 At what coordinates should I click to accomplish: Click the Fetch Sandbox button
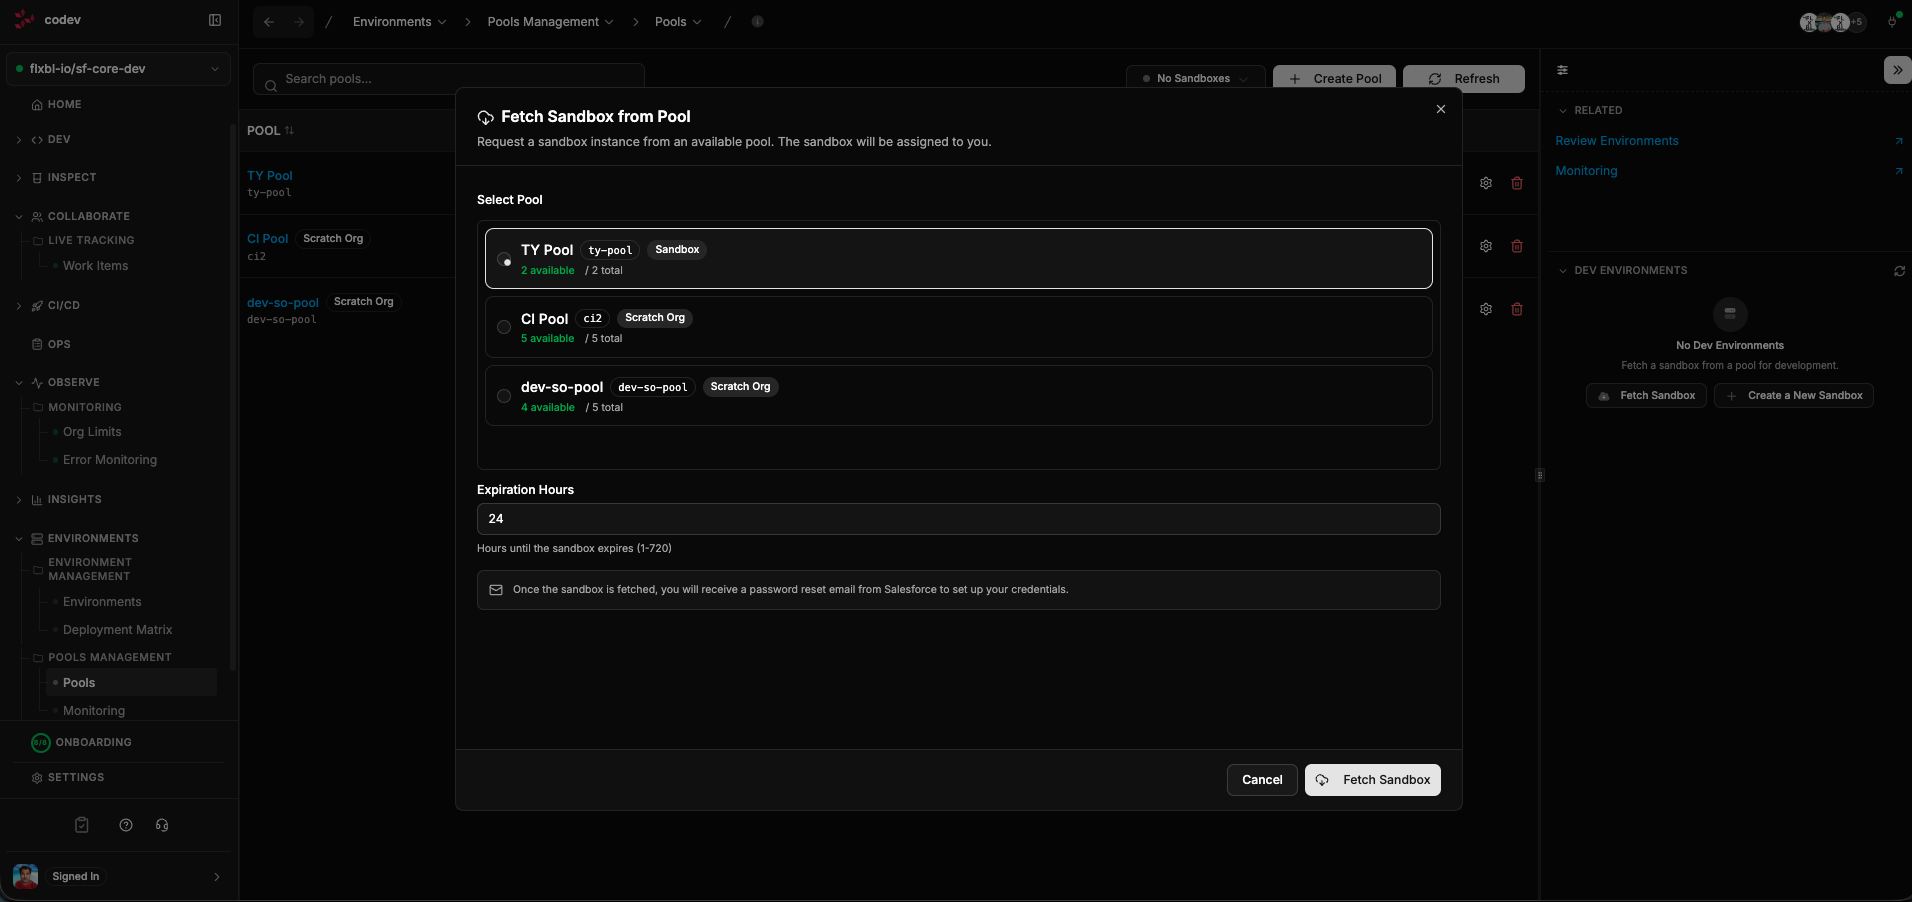[1372, 780]
